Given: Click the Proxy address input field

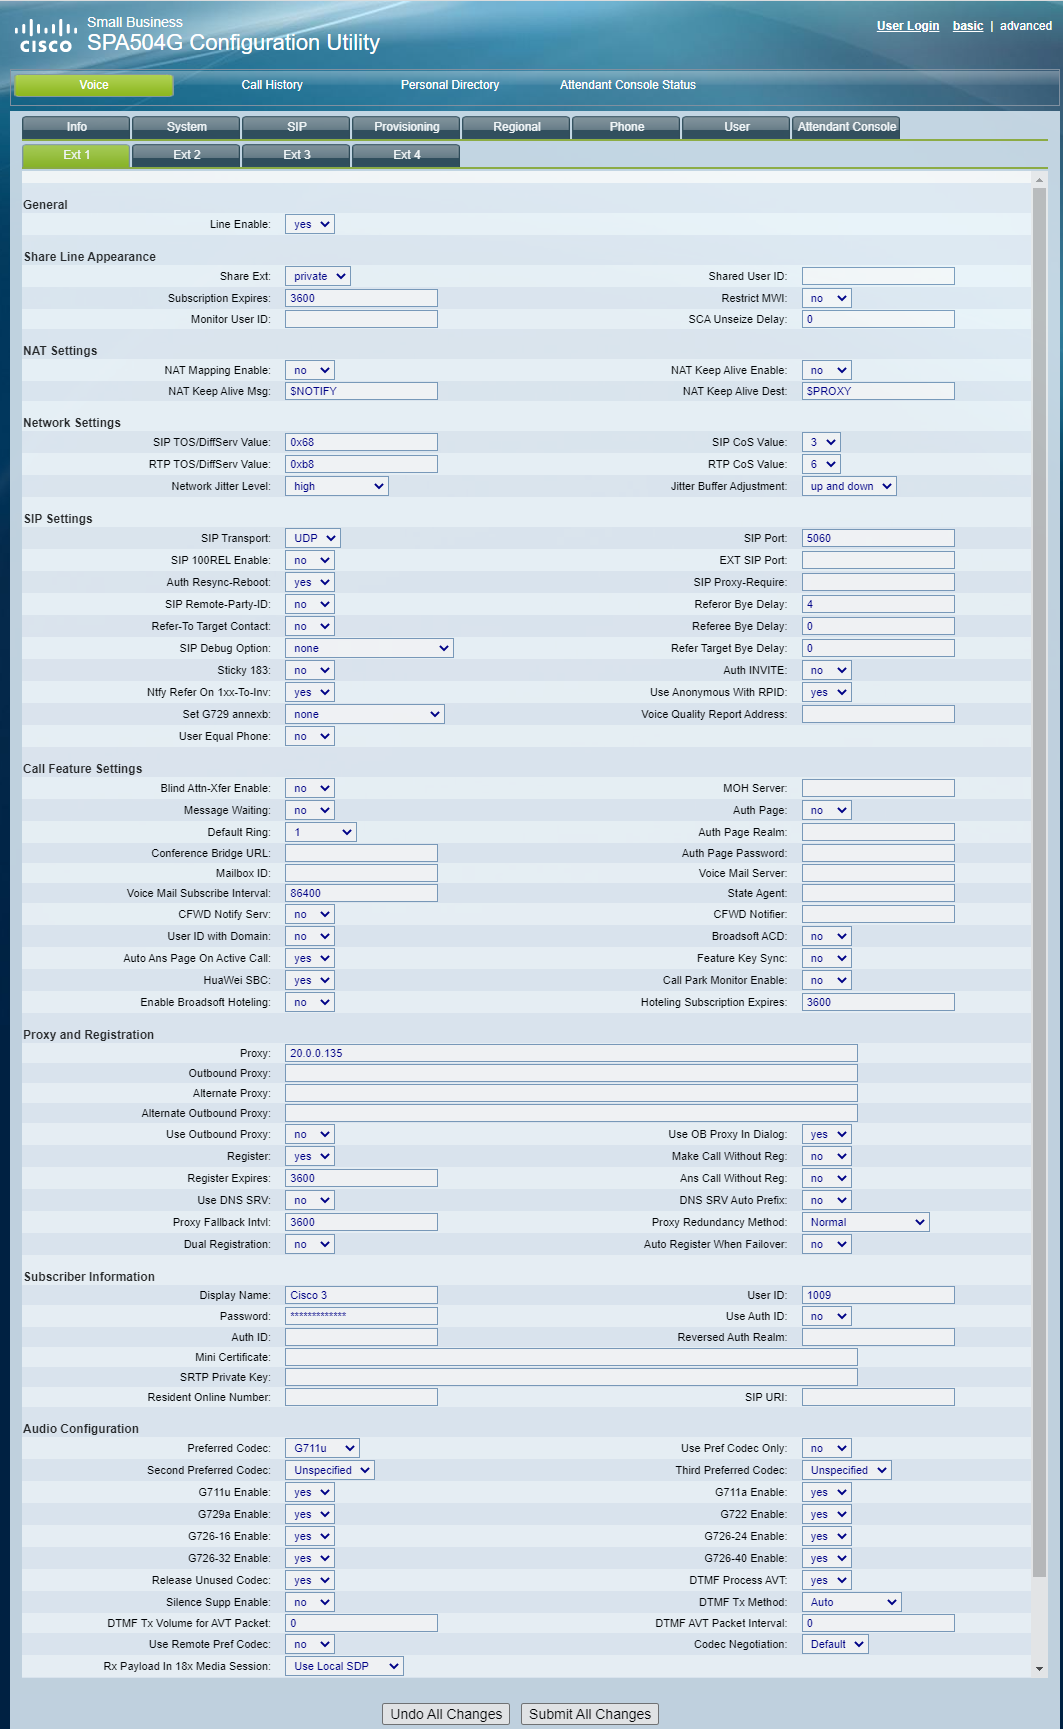Looking at the screenshot, I should pyautogui.click(x=571, y=1053).
